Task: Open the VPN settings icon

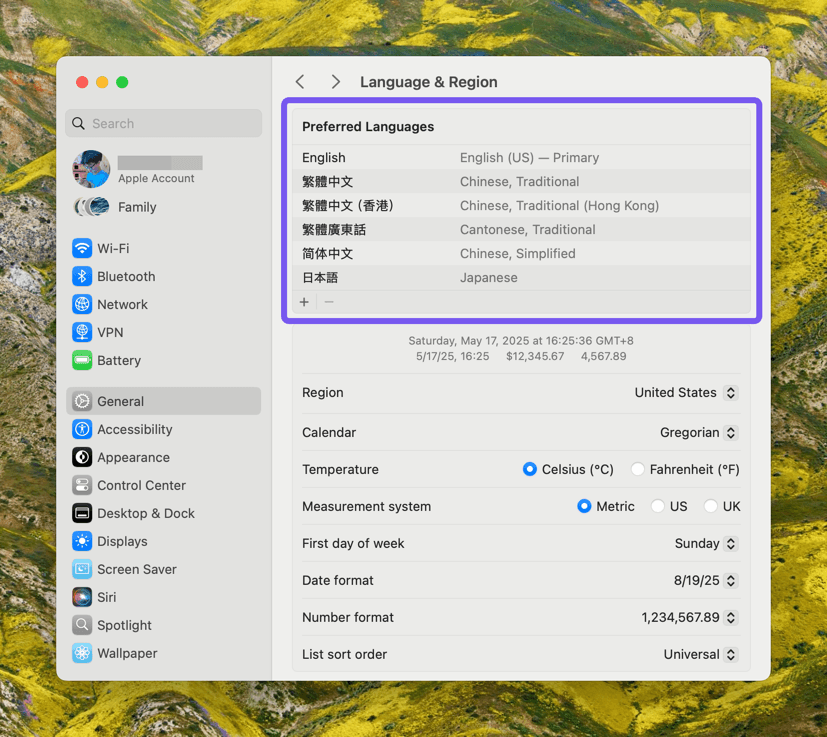Action: tap(82, 332)
